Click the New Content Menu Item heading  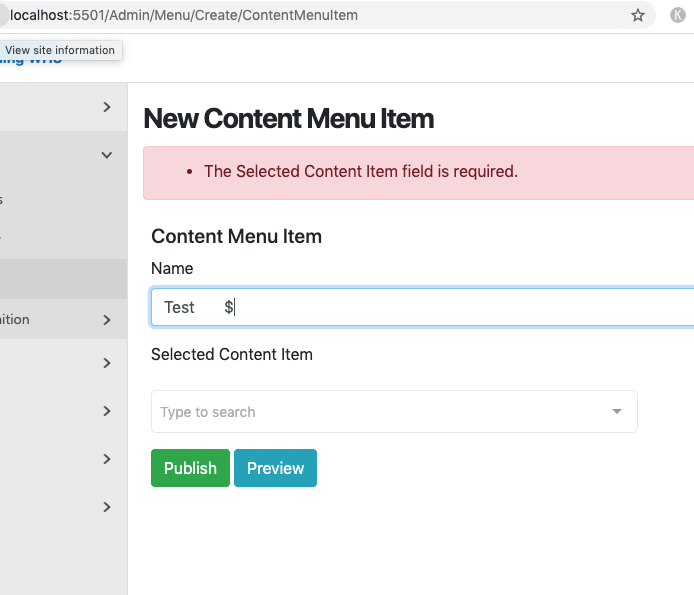tap(289, 119)
